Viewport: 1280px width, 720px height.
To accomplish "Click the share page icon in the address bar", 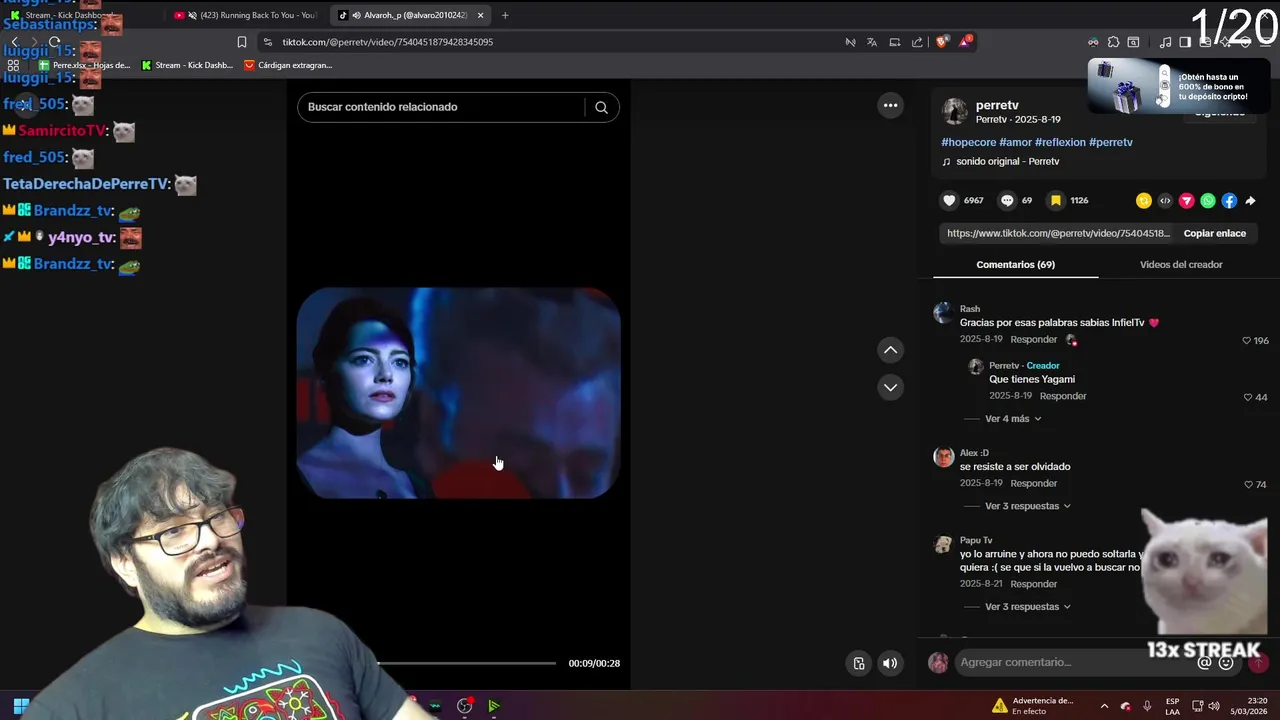I will pyautogui.click(x=917, y=42).
